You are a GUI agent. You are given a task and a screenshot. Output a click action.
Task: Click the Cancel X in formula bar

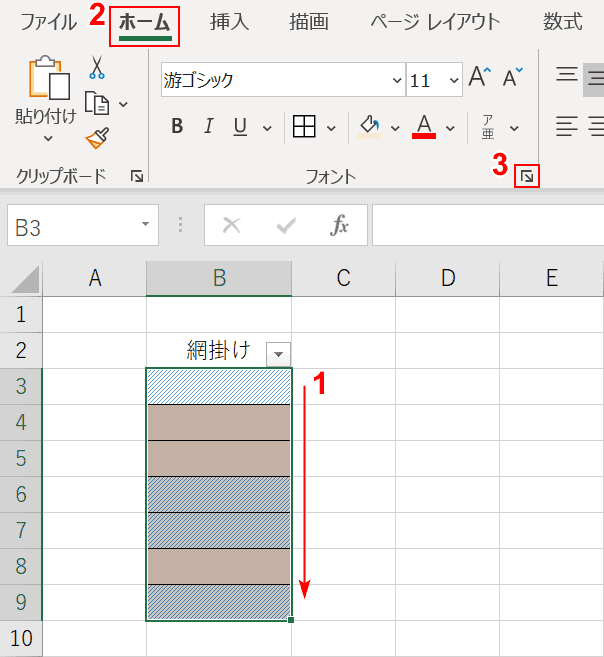coord(232,225)
